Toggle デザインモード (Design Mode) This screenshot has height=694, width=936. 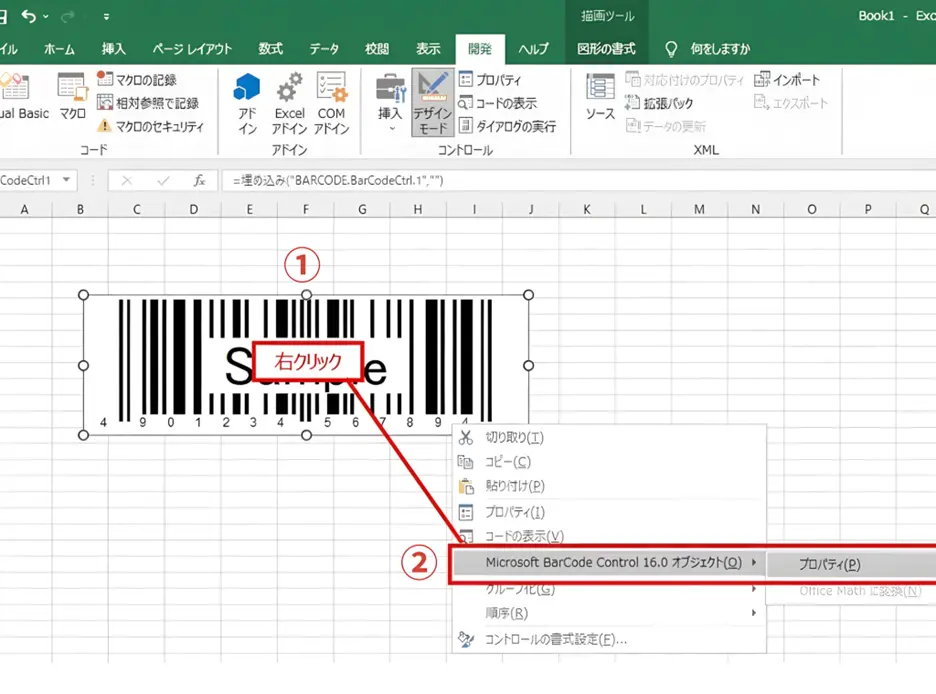coord(432,103)
